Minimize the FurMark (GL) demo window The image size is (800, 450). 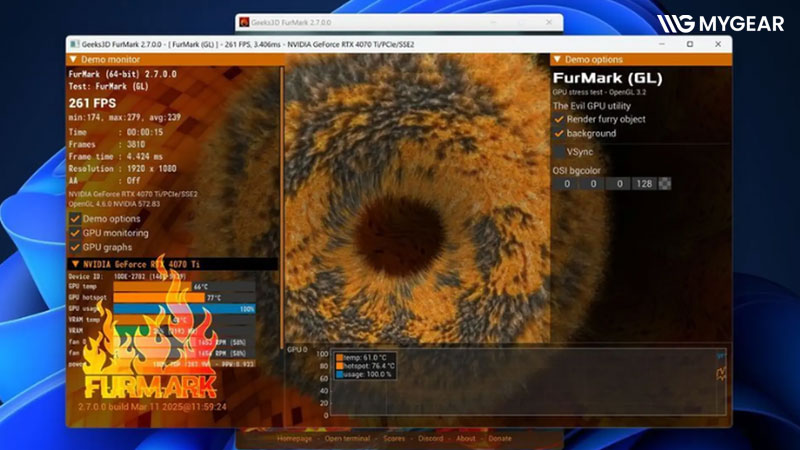(662, 44)
